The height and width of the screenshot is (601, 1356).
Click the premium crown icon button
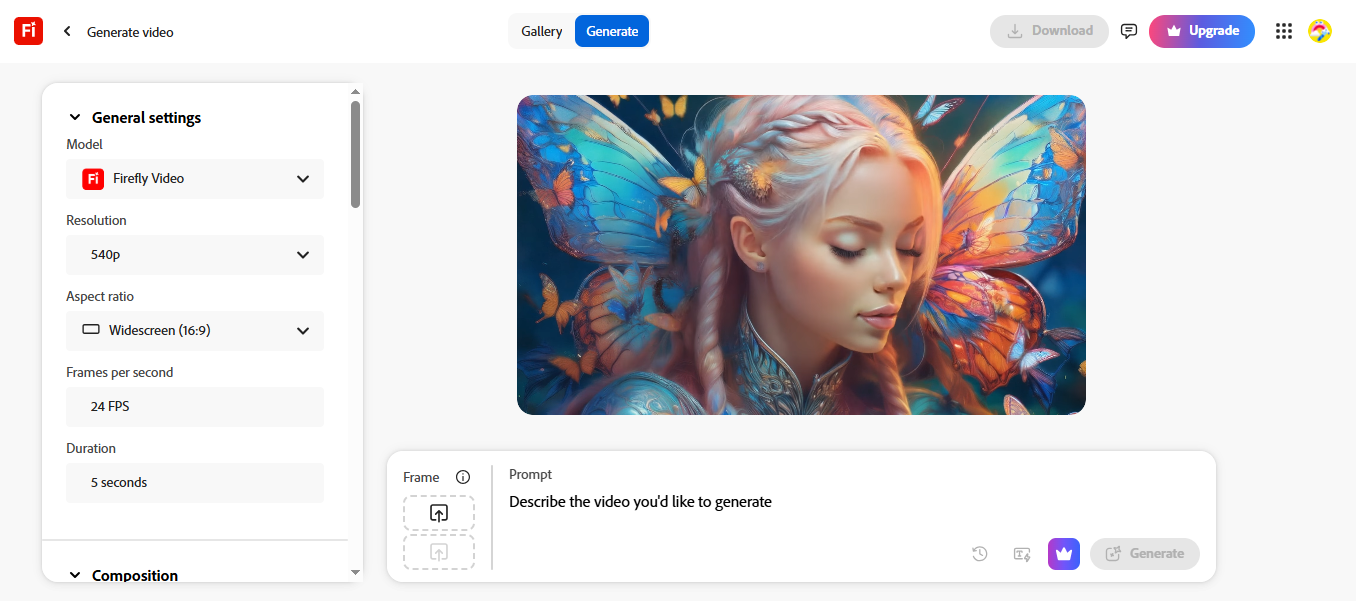[x=1064, y=554]
